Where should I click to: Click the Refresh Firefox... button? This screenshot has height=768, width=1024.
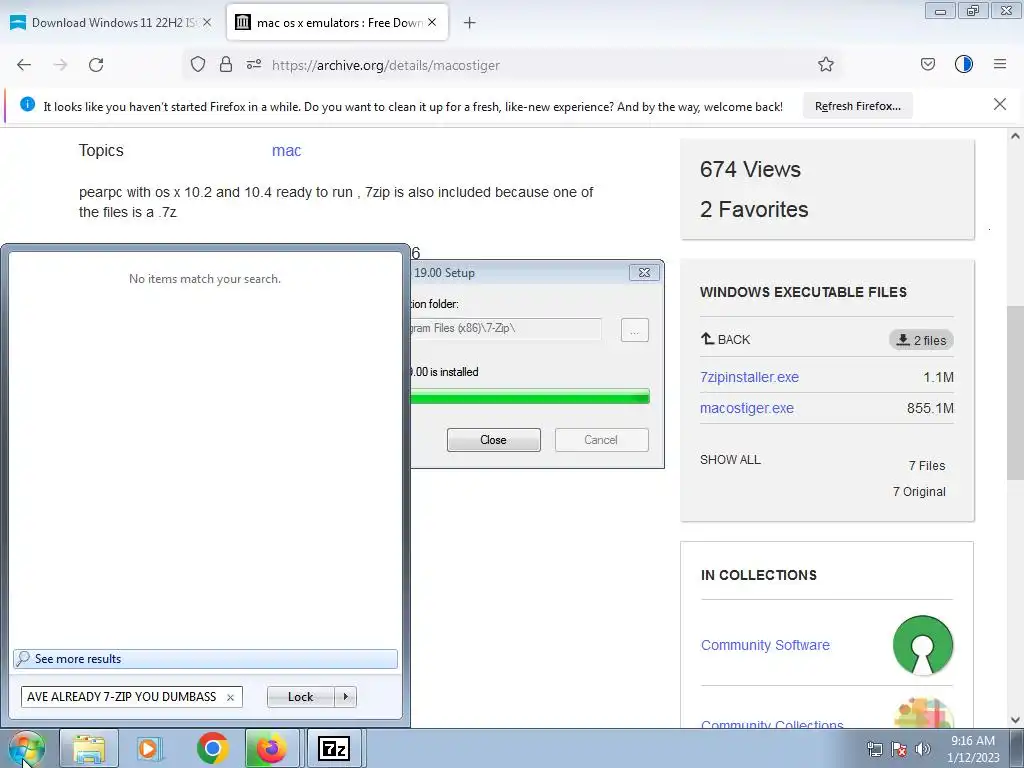tap(857, 106)
